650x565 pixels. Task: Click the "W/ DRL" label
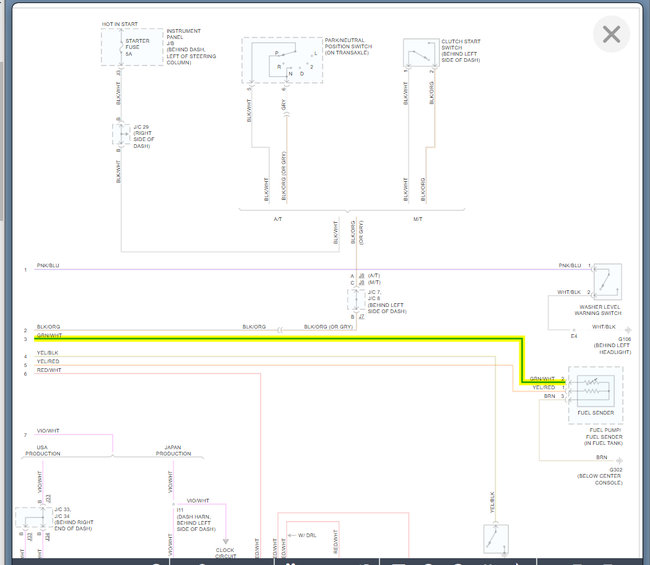pyautogui.click(x=307, y=535)
